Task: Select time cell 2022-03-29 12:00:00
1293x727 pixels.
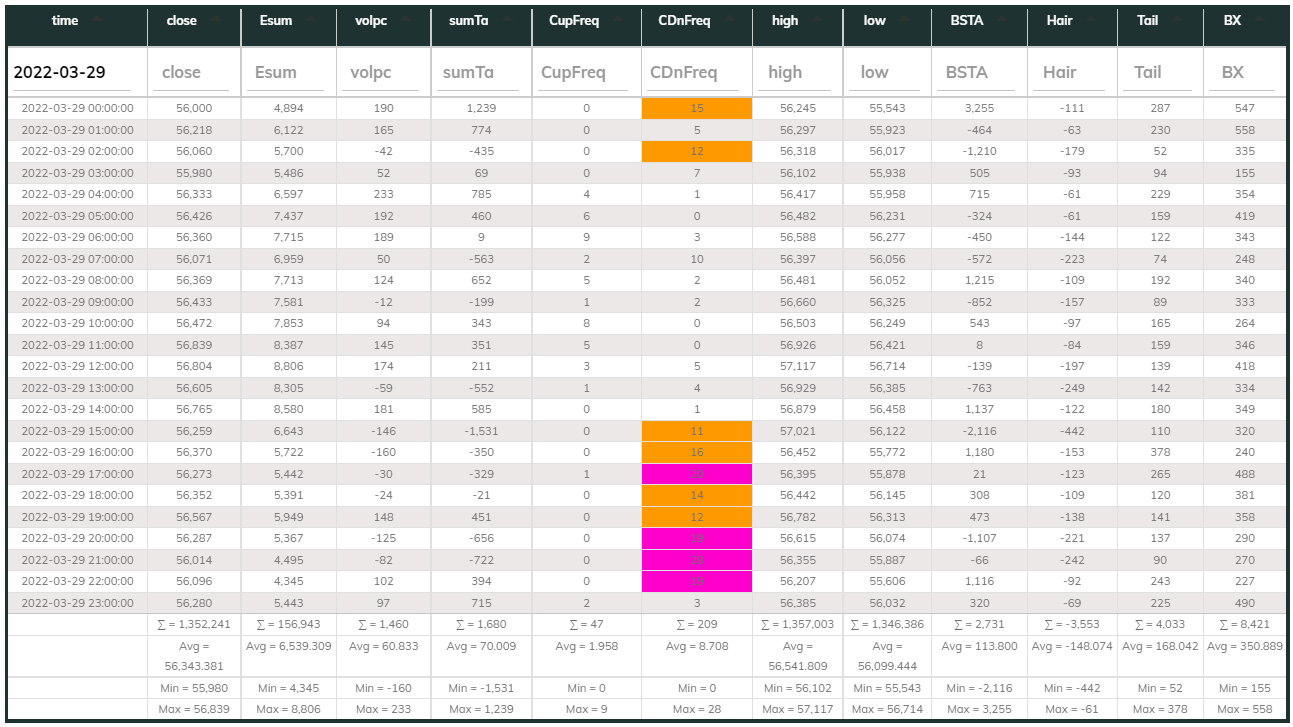Action: pyautogui.click(x=77, y=366)
